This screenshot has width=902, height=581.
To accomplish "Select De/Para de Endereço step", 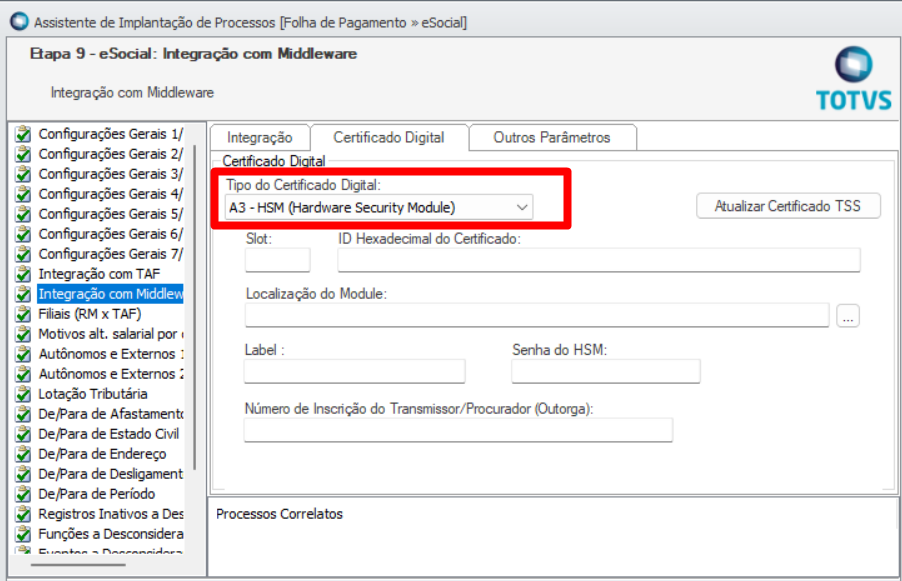I will 102,454.
